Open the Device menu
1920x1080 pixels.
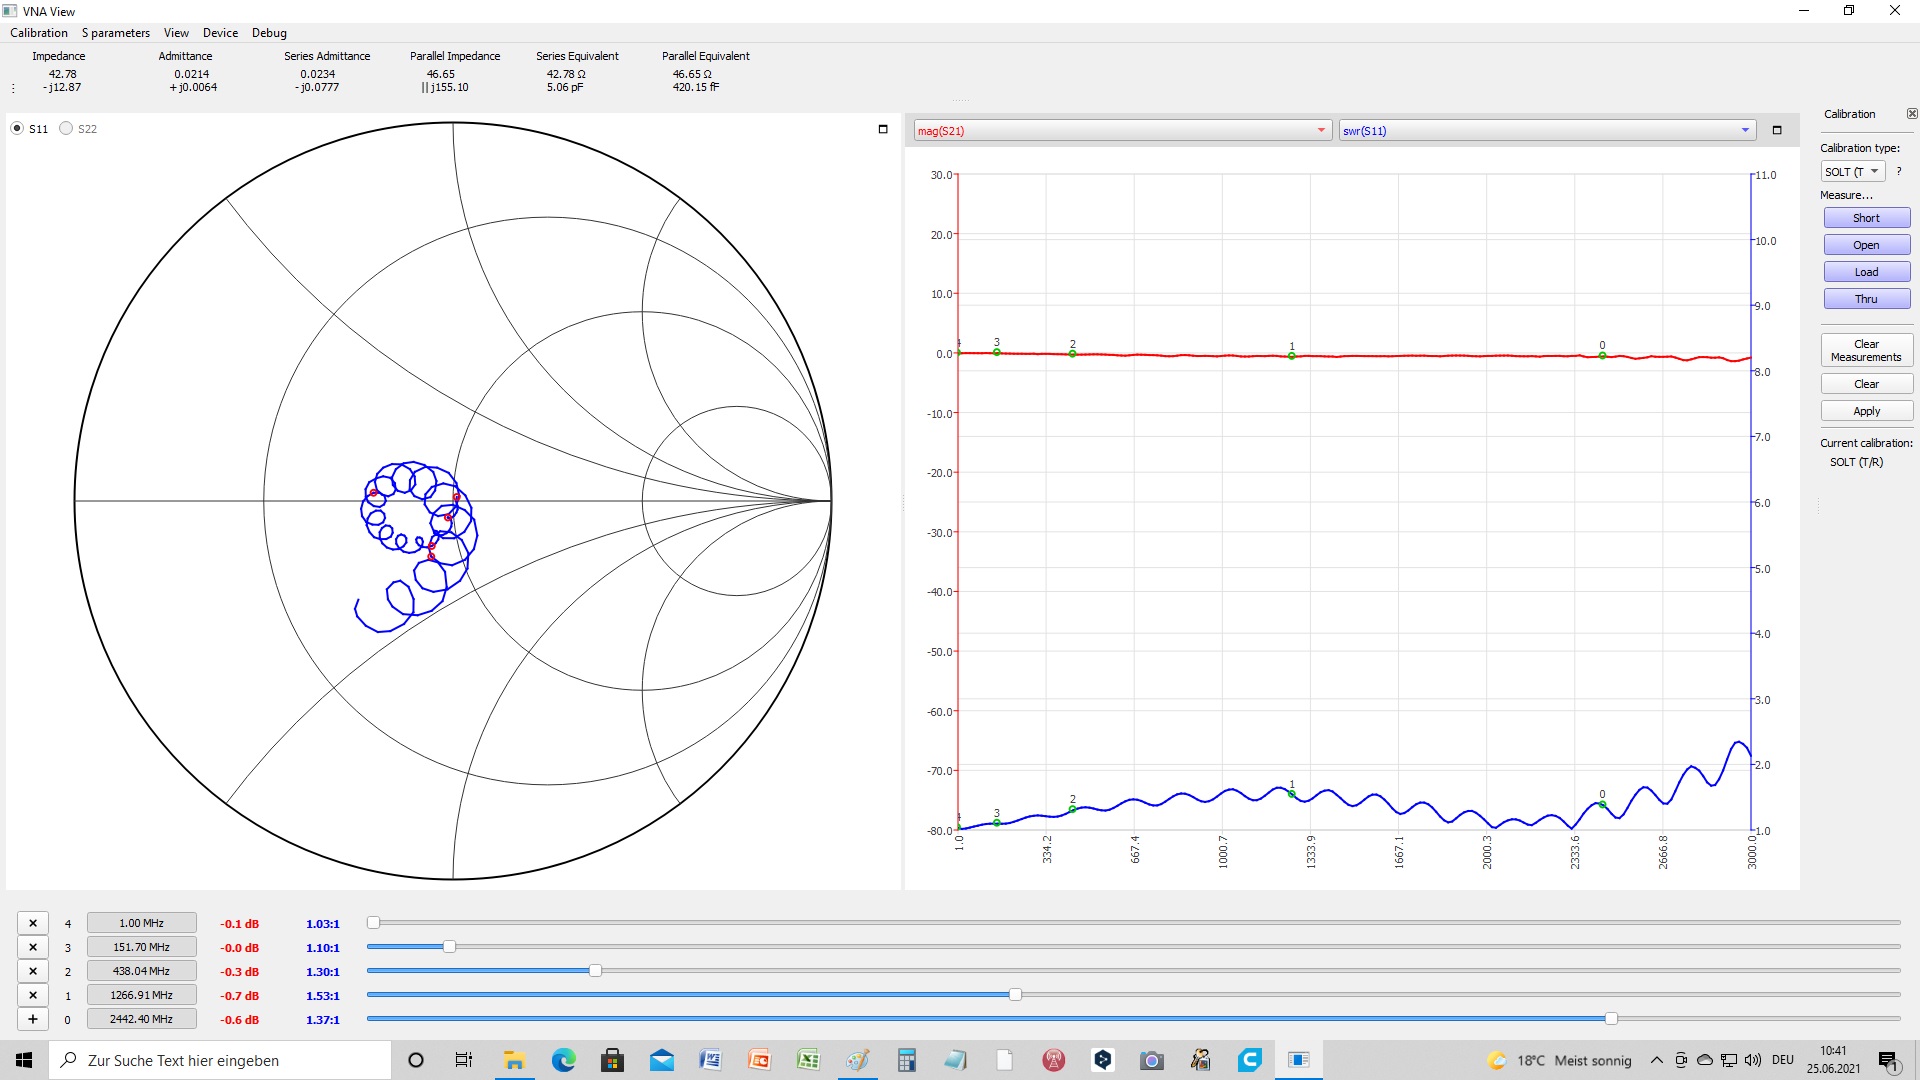point(220,33)
